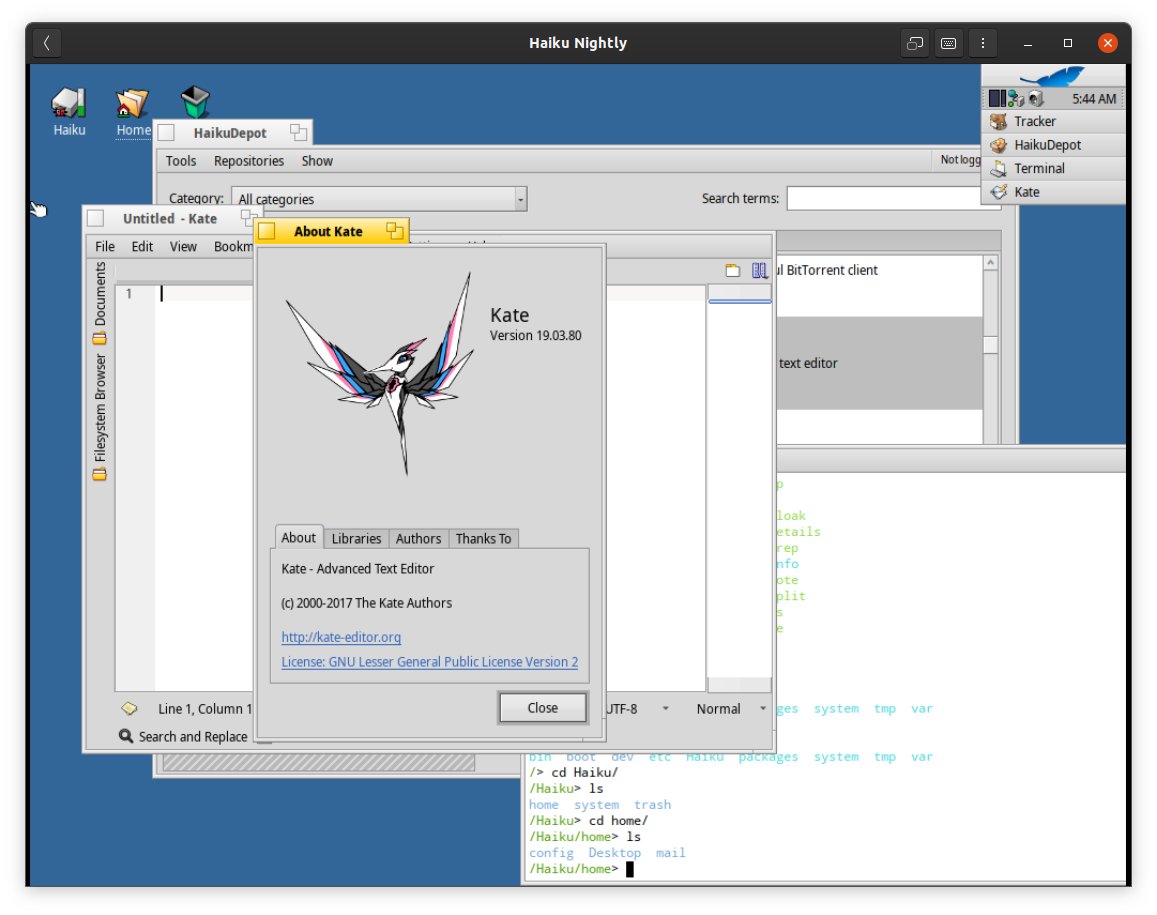The height and width of the screenshot is (915, 1157).
Task: Click the Not logged in label in HaikuDepot
Action: 960,159
